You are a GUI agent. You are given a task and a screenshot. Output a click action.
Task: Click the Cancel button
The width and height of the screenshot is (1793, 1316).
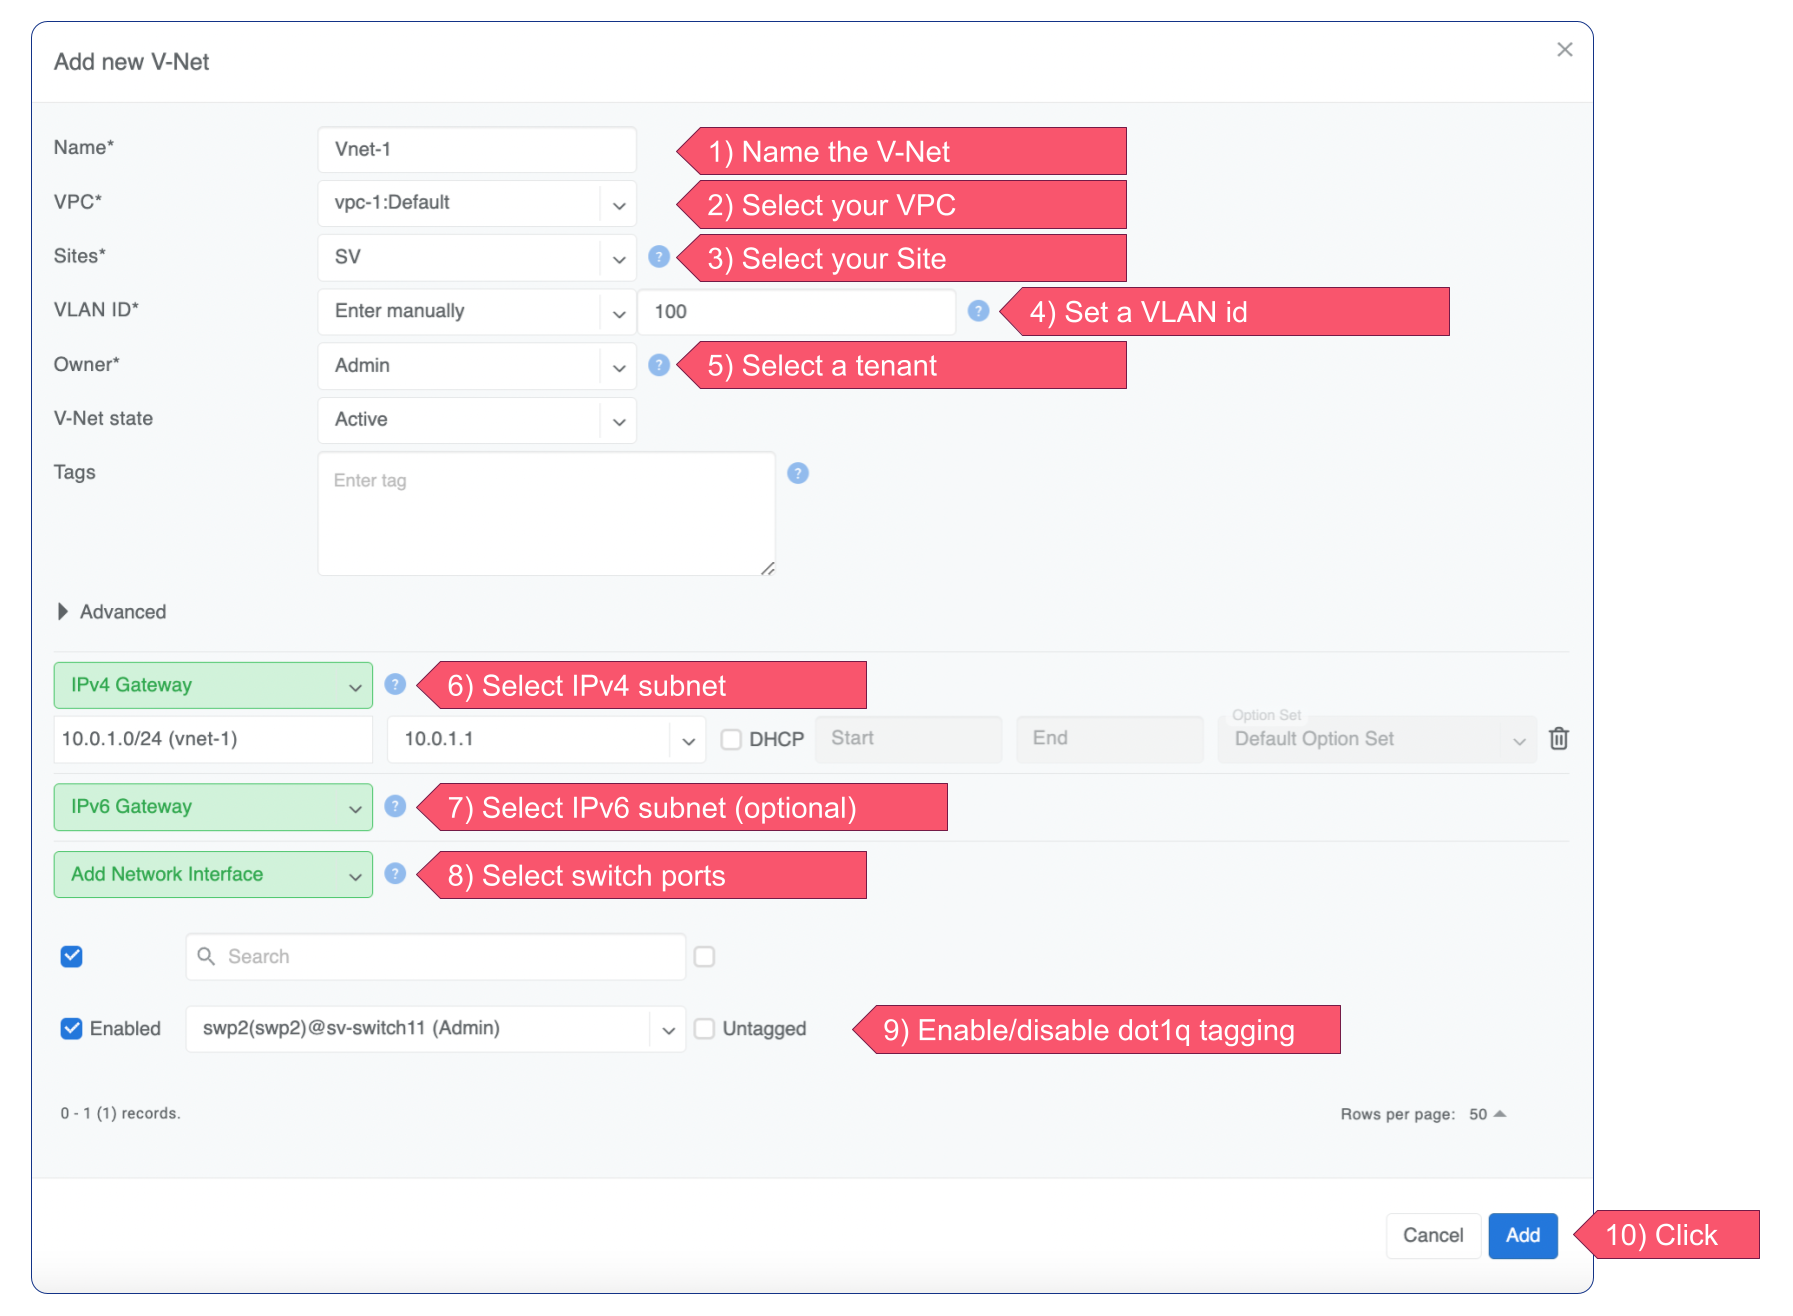coord(1432,1235)
